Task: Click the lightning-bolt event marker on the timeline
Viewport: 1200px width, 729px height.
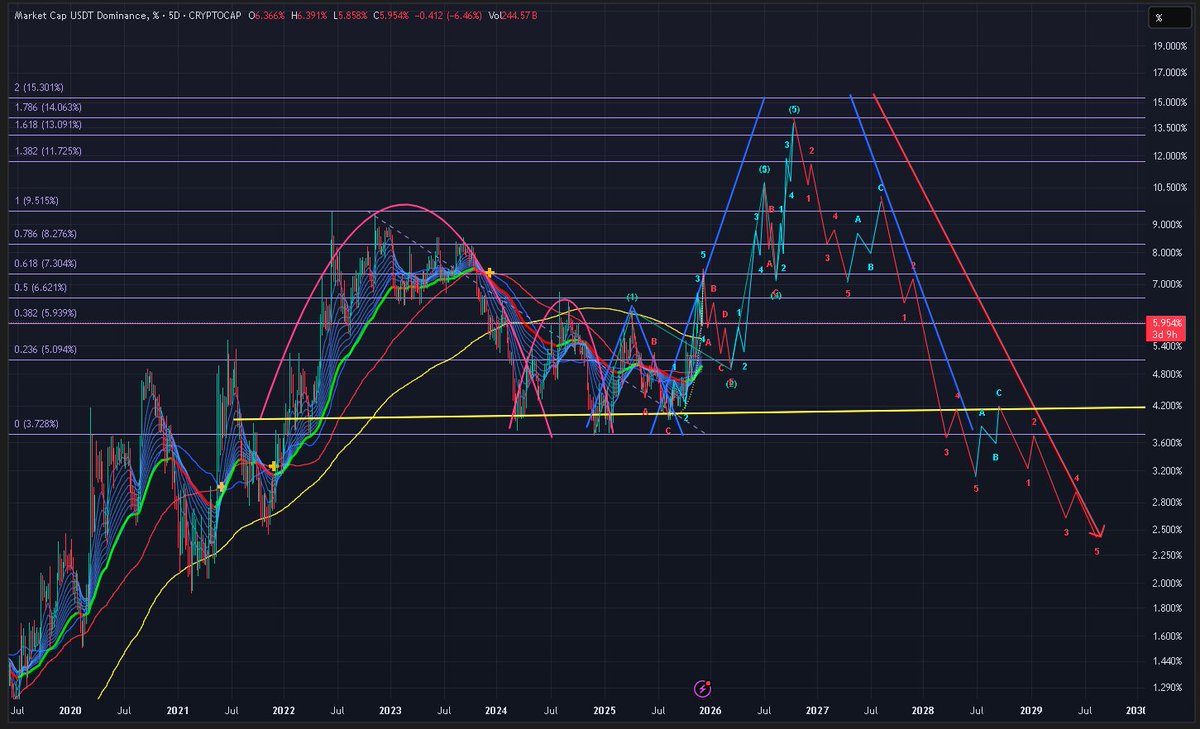Action: (704, 688)
